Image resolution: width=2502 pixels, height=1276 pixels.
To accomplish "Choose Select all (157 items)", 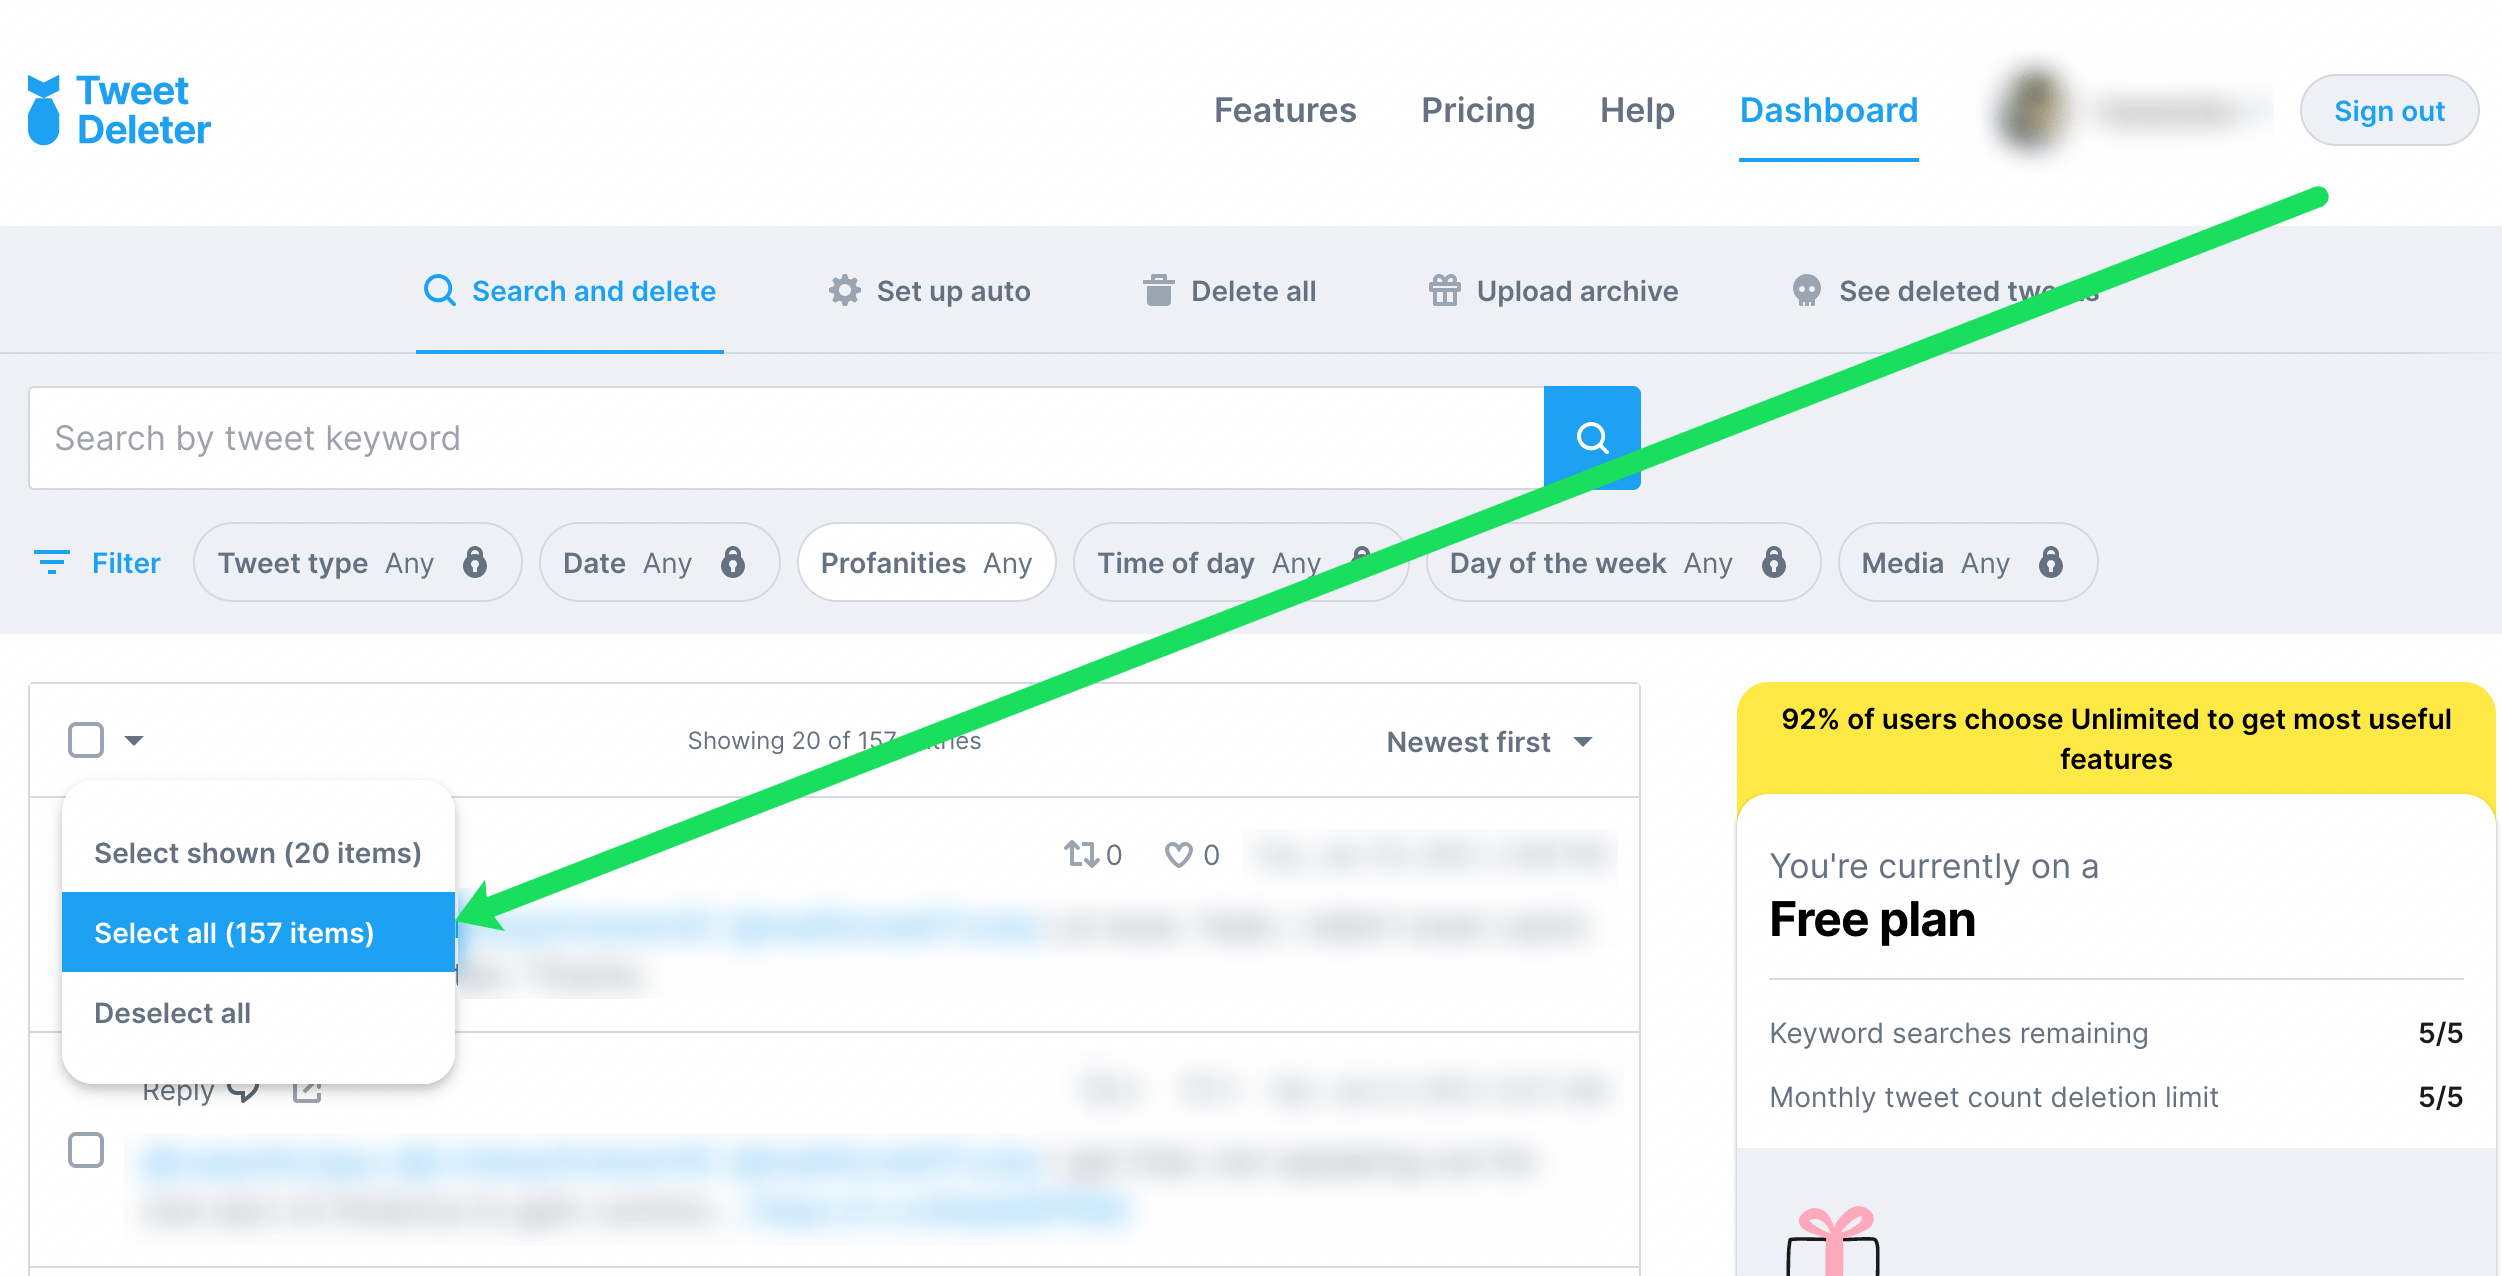I will pos(258,932).
